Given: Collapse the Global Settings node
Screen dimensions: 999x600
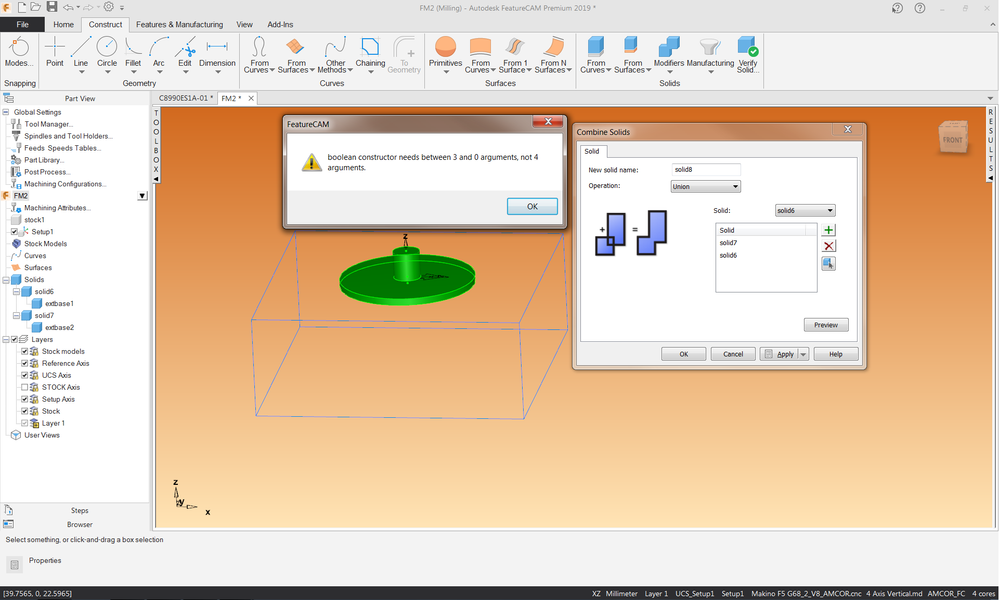Looking at the screenshot, I should coord(6,112).
